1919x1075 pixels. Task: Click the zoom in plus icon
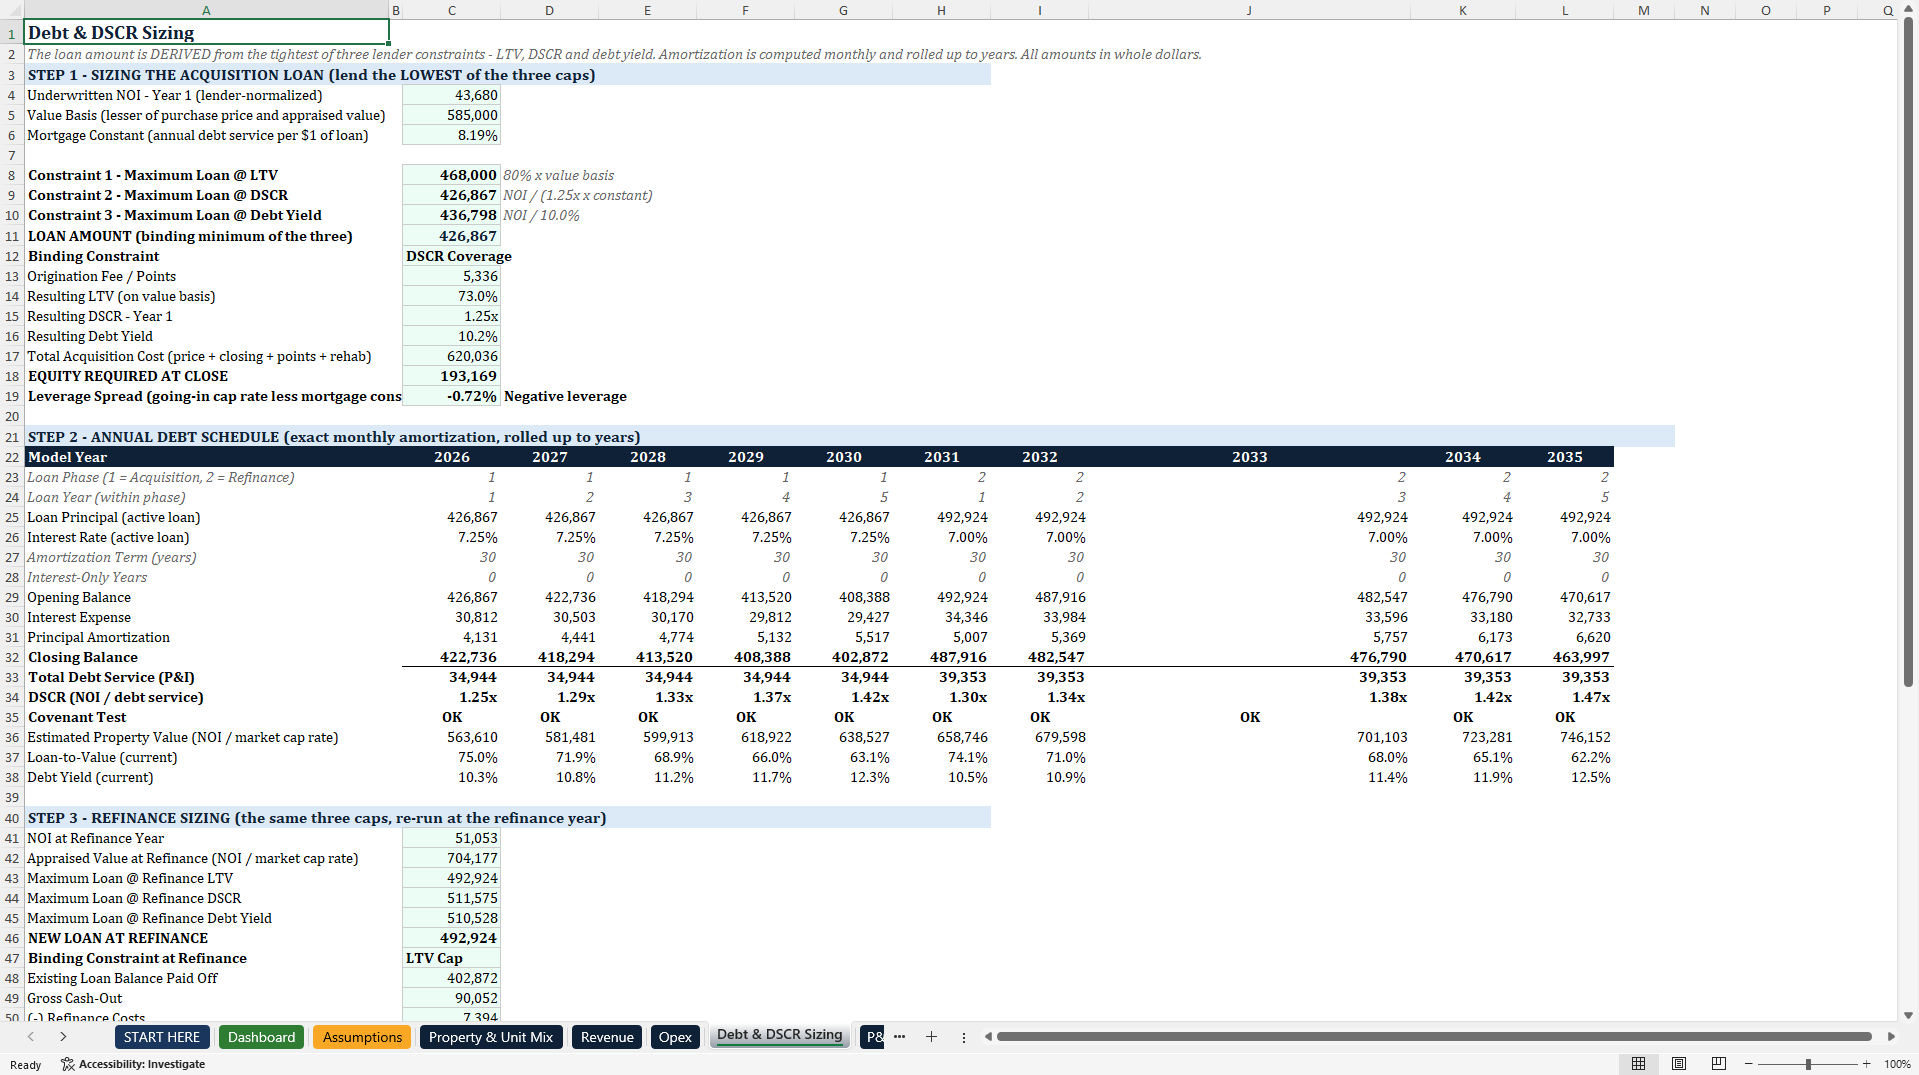[1867, 1064]
